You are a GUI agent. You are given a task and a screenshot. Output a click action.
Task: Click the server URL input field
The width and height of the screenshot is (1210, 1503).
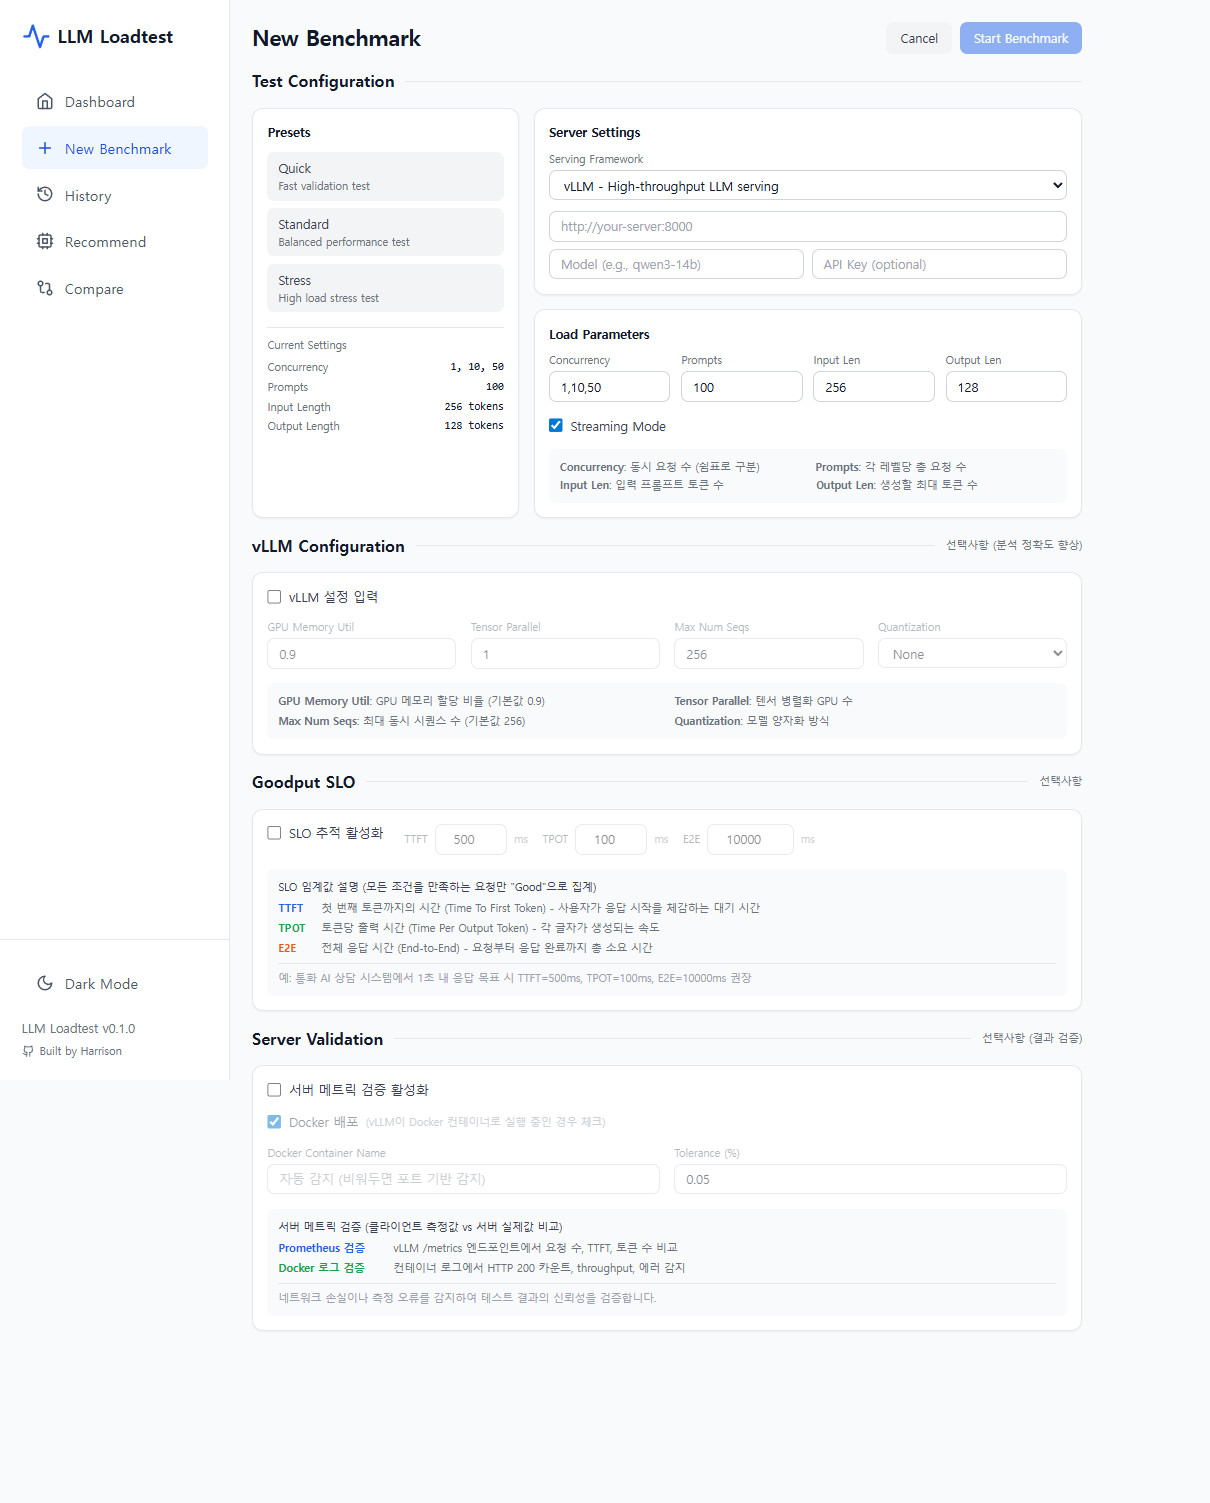[808, 226]
